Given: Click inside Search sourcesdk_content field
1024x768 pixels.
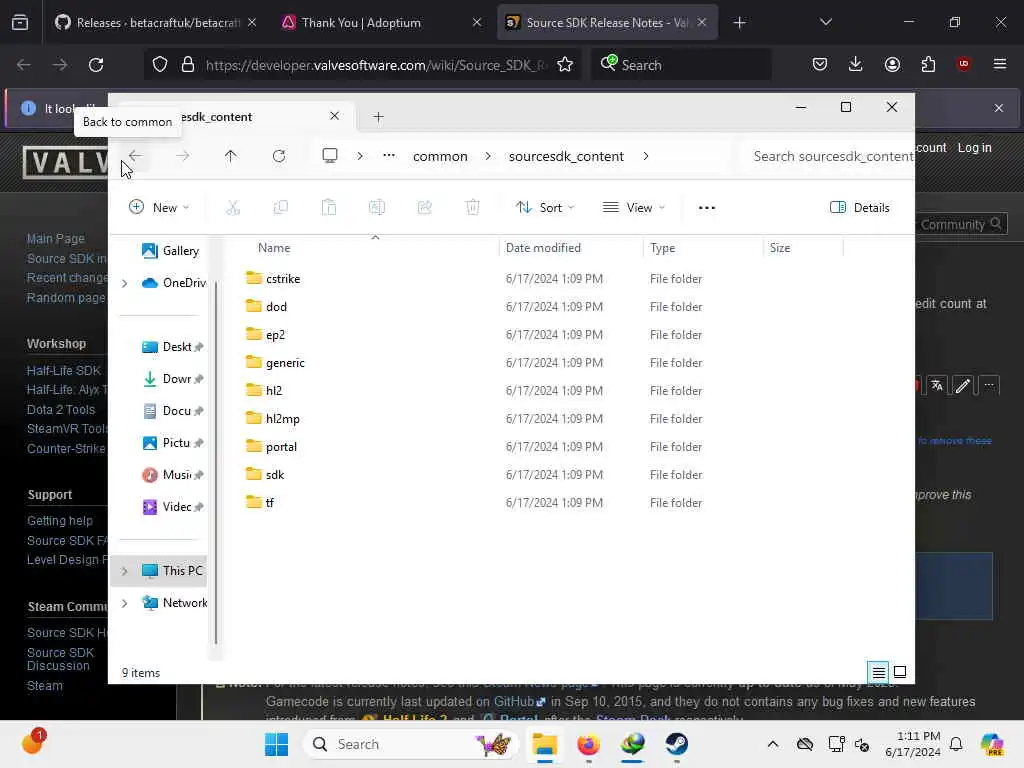Looking at the screenshot, I should (828, 156).
